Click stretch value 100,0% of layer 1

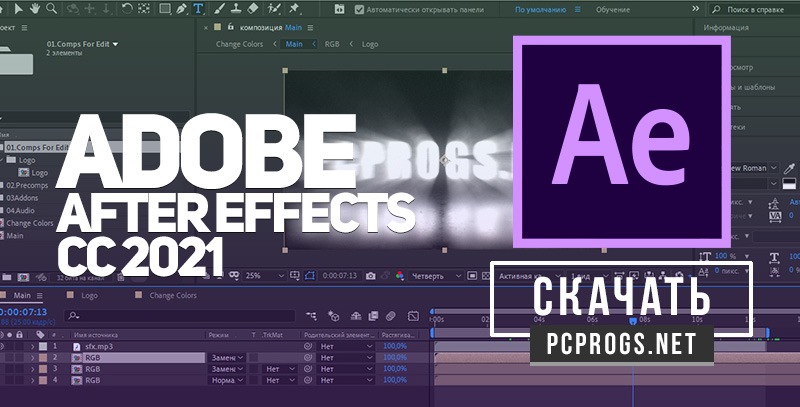395,346
